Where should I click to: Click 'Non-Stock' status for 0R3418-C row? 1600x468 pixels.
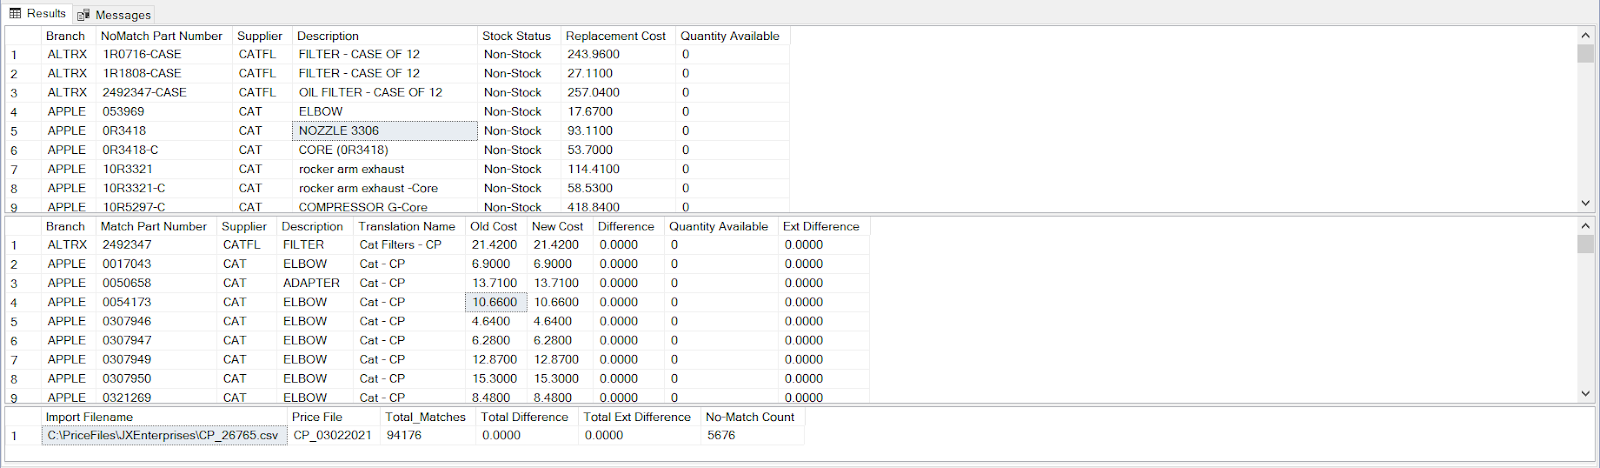[519, 150]
